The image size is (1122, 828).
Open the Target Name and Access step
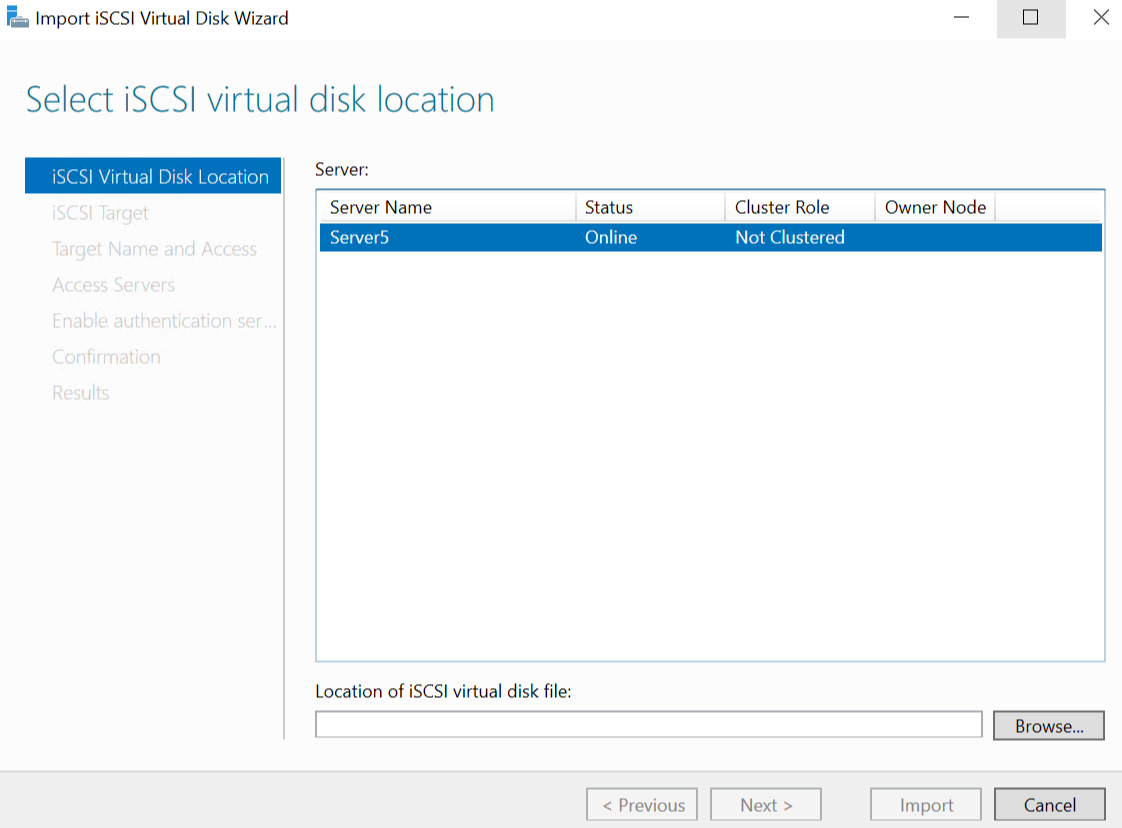[154, 249]
